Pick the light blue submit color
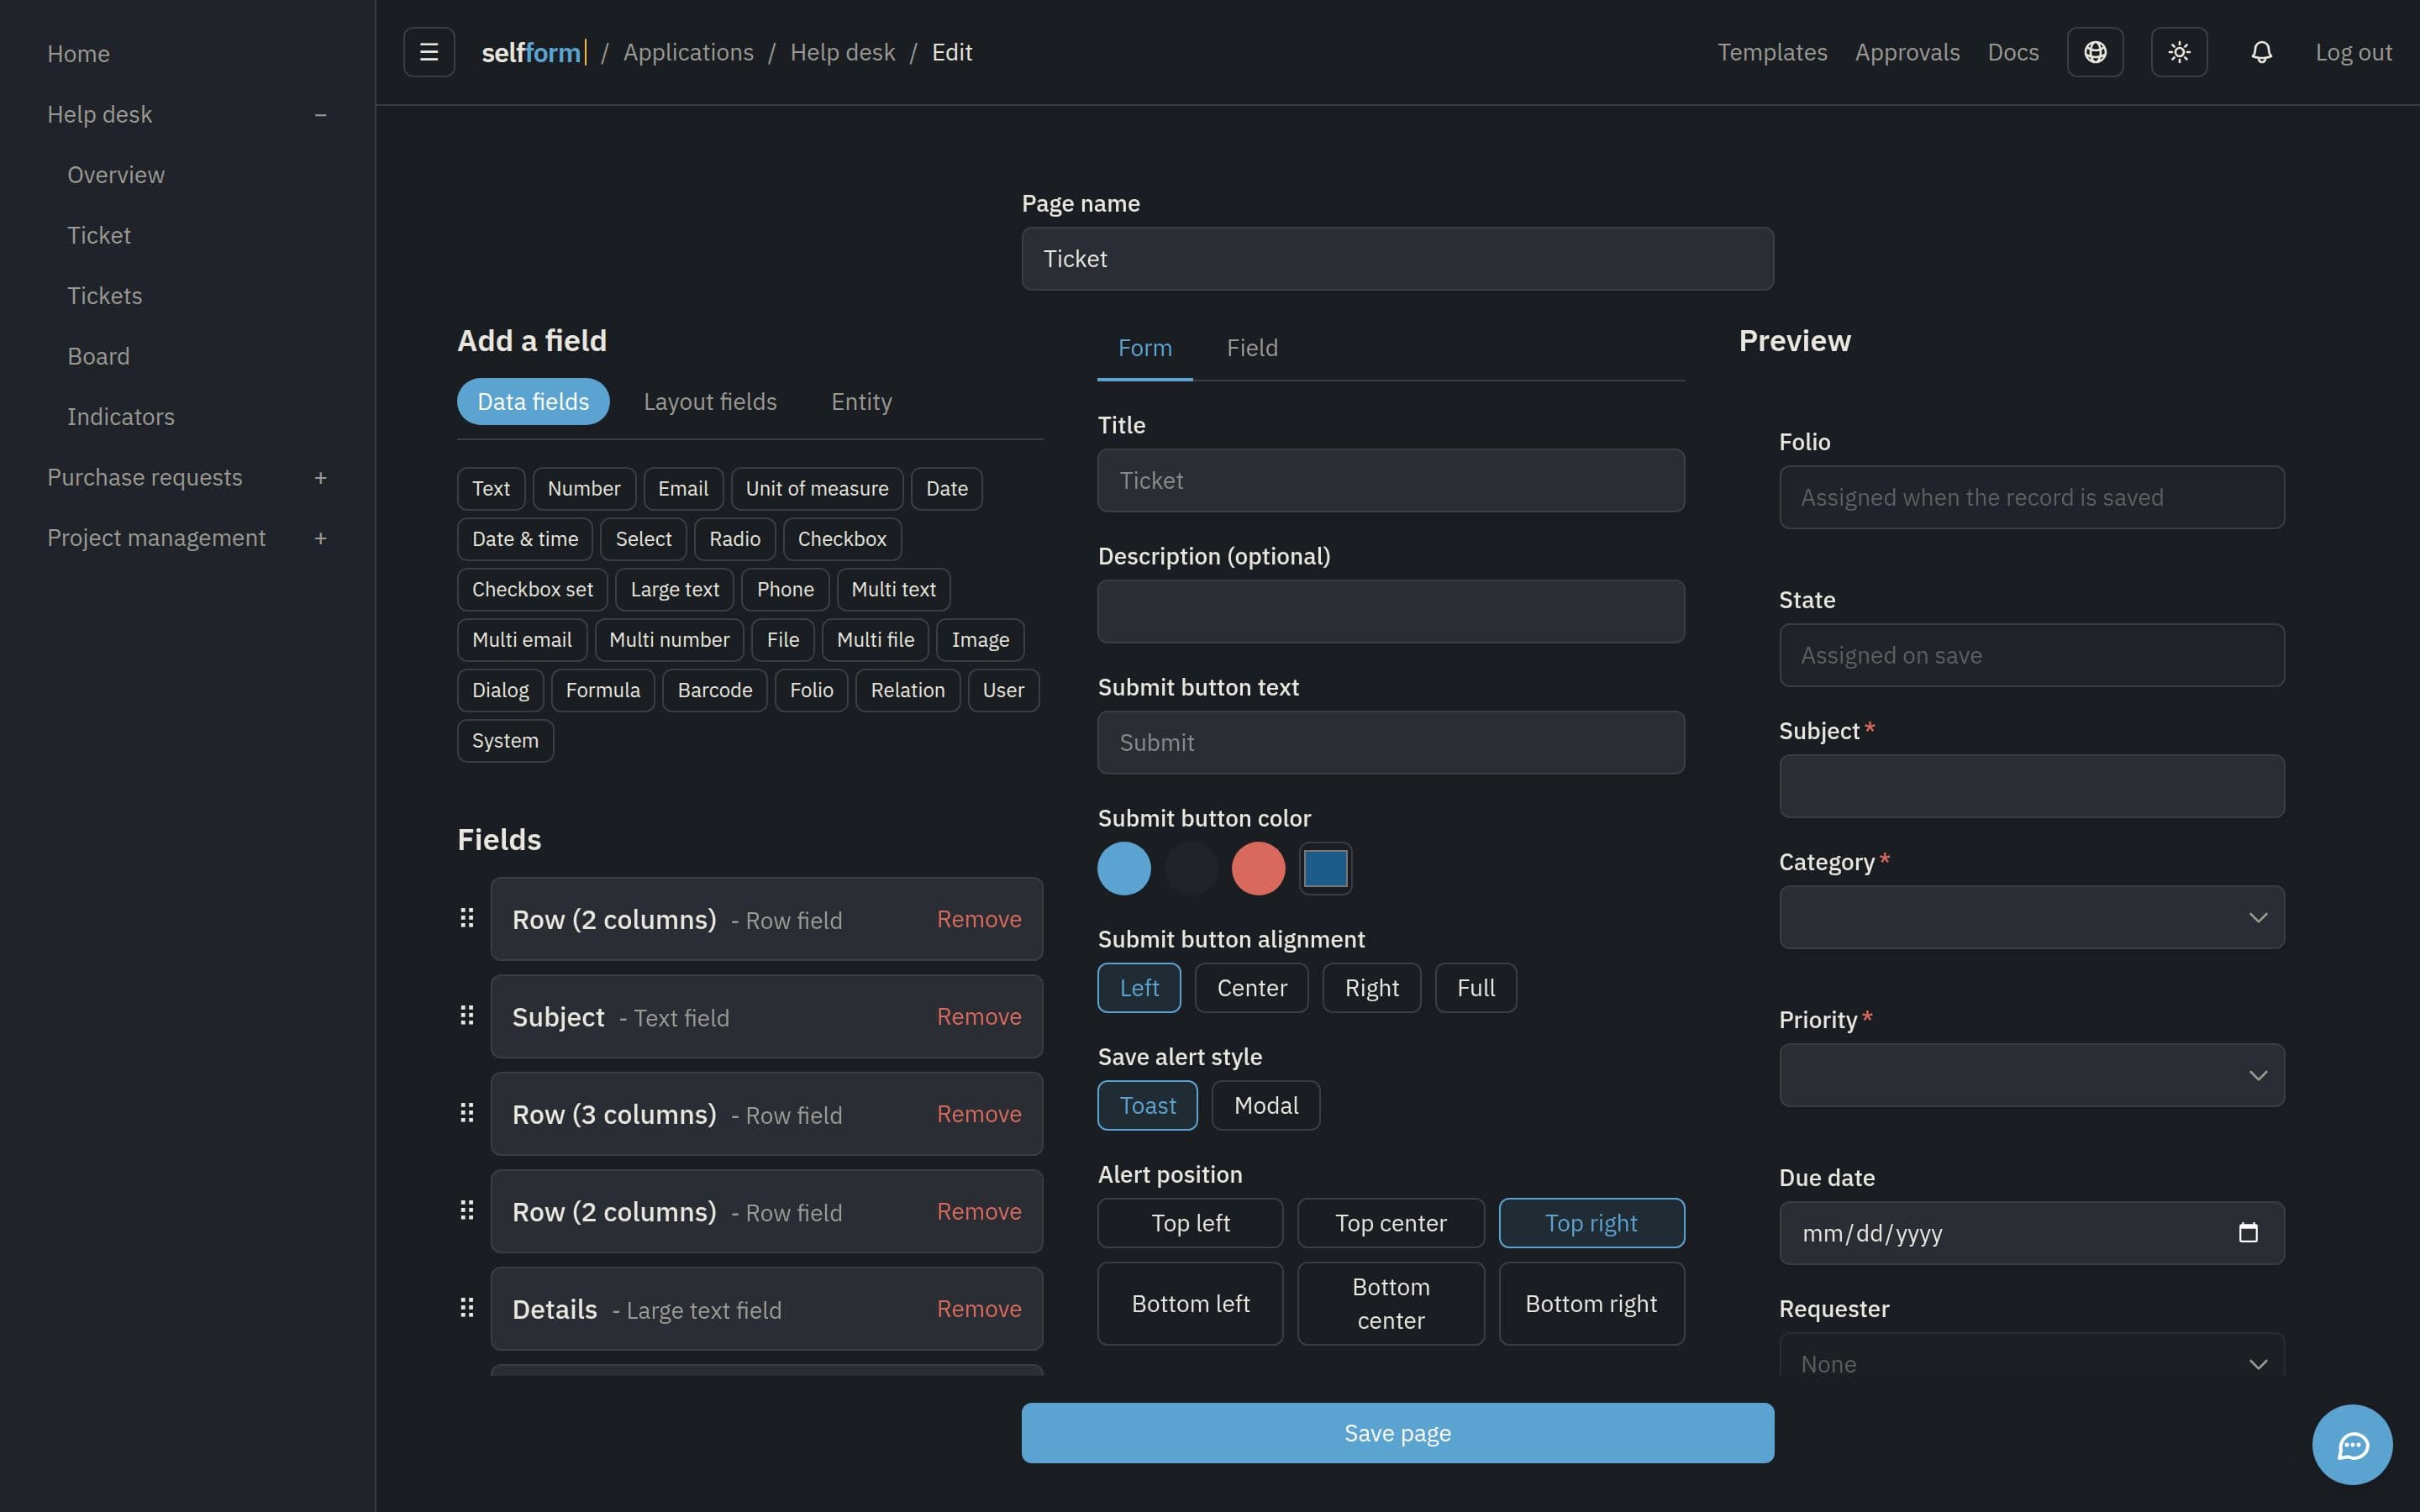The image size is (2420, 1512). coord(1123,868)
